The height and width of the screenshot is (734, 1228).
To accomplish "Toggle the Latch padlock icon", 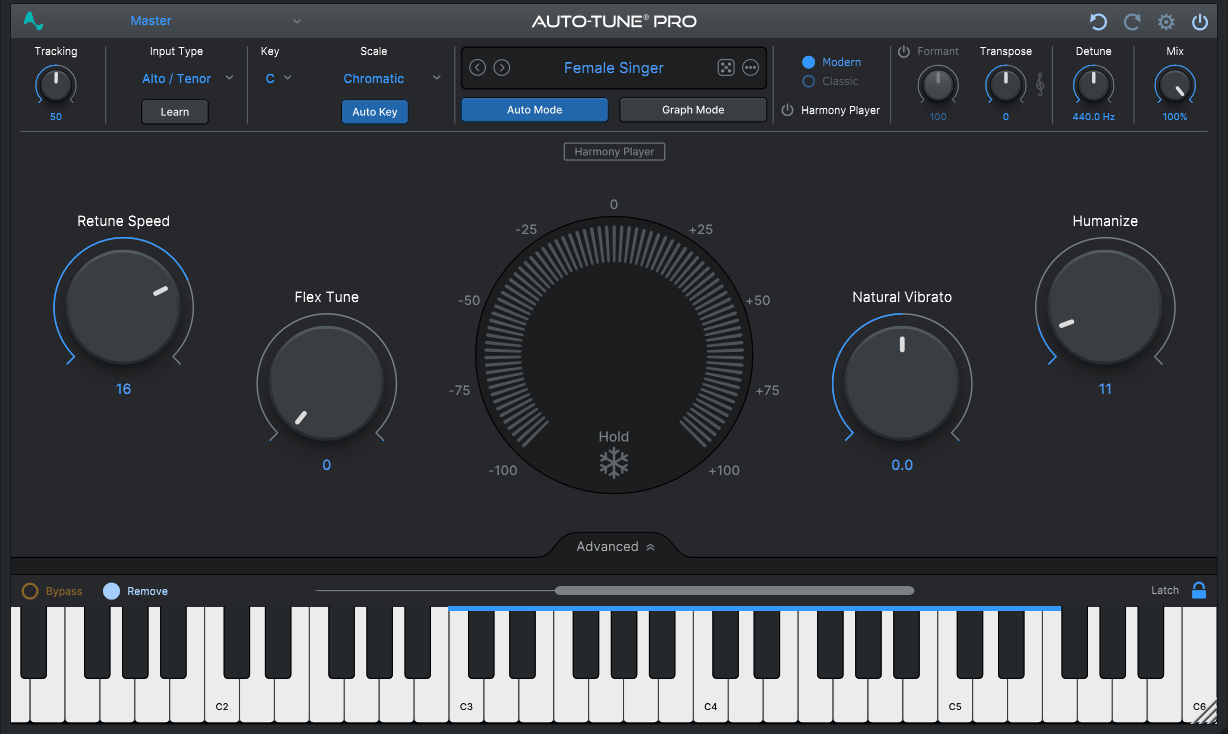I will [1199, 590].
